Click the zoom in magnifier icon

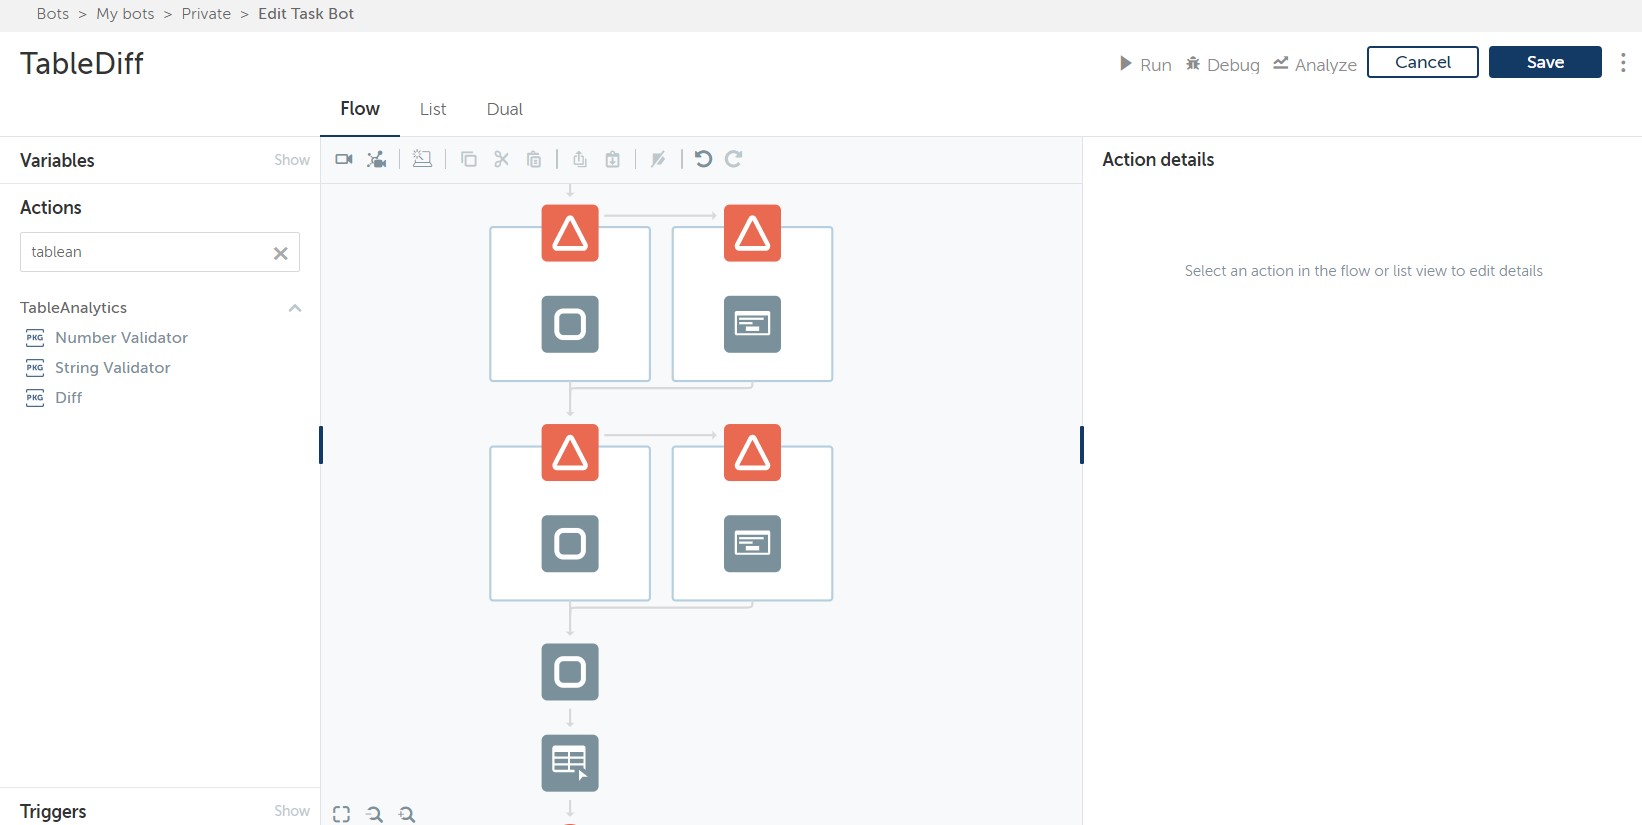pos(407,814)
